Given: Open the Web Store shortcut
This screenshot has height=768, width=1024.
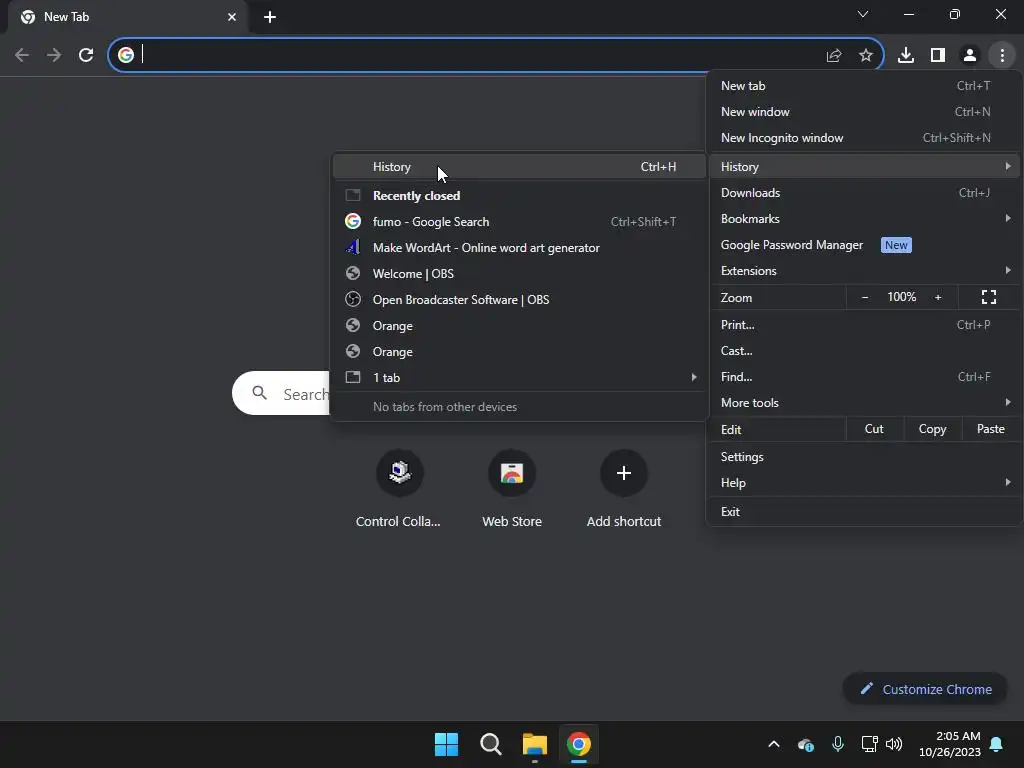Looking at the screenshot, I should point(512,487).
